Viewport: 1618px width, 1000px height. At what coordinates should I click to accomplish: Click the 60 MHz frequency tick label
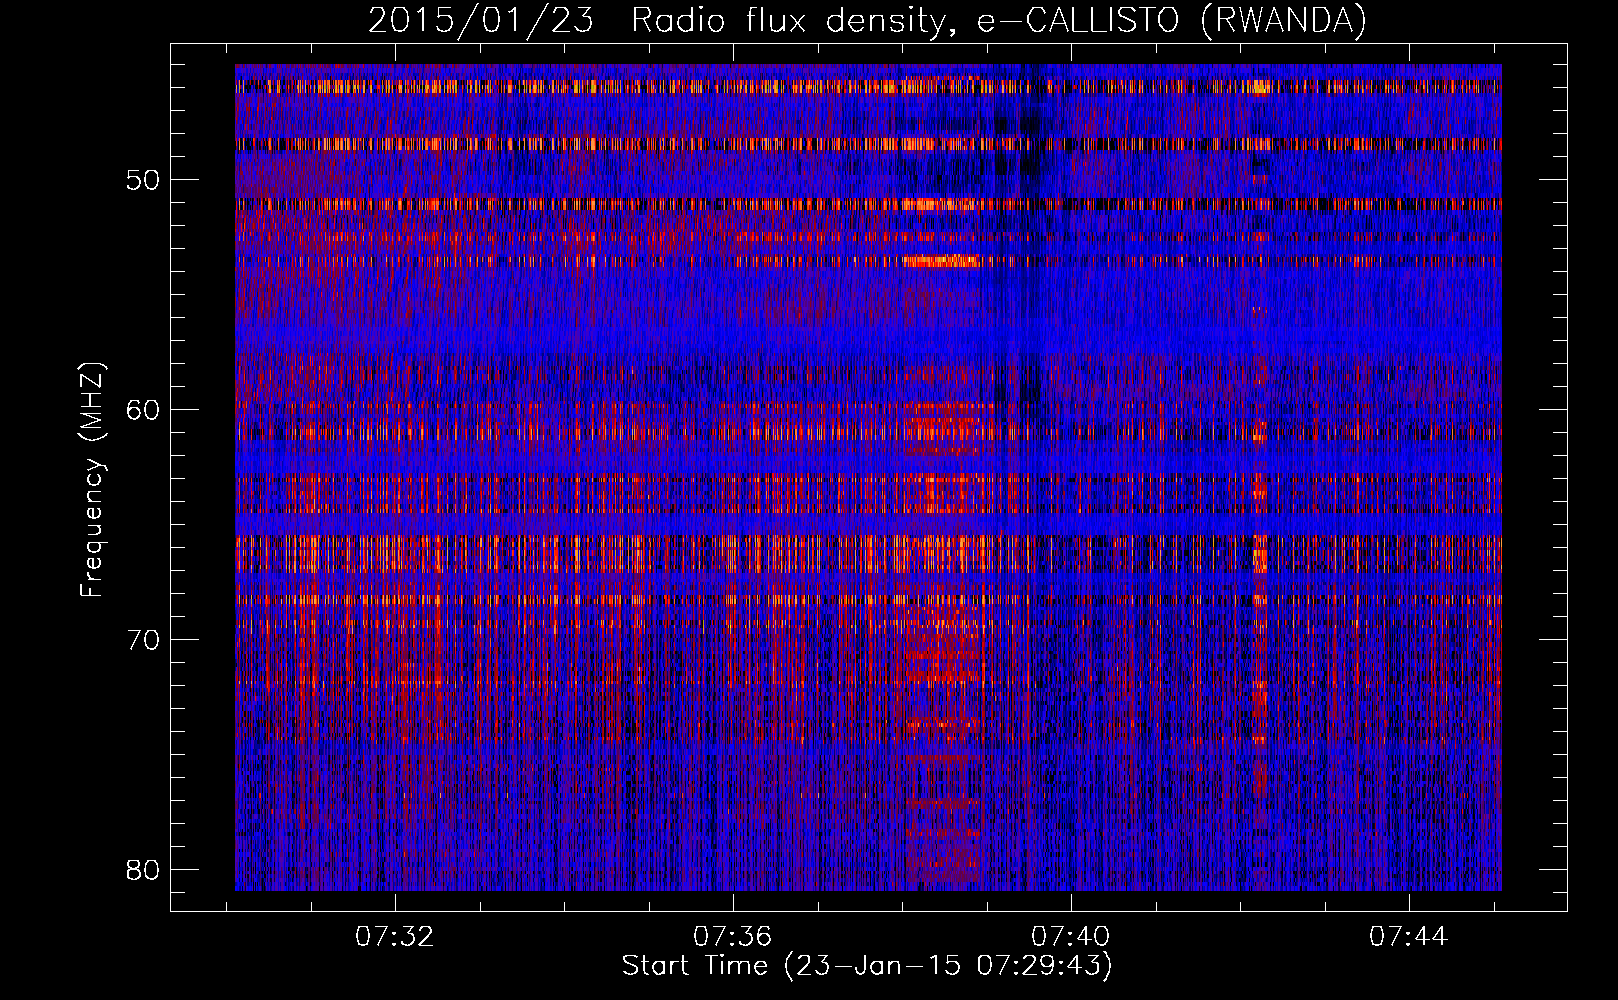(144, 410)
